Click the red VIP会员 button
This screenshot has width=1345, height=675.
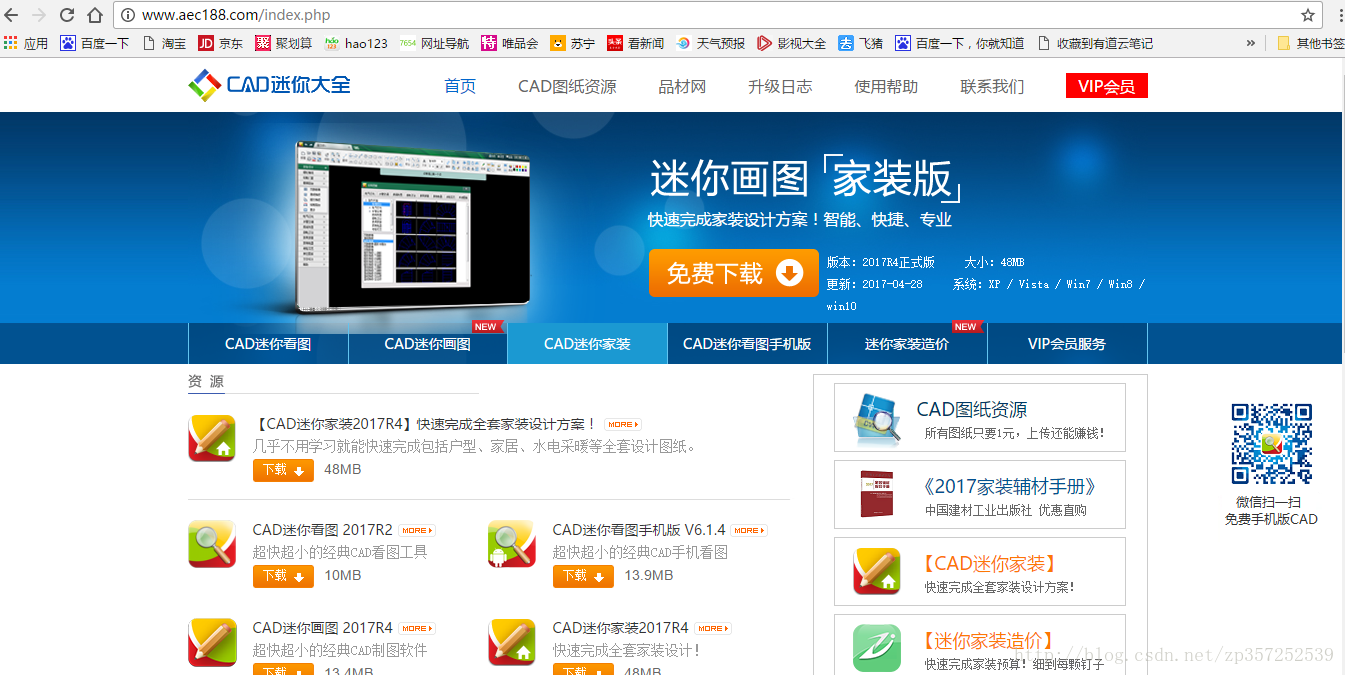click(x=1107, y=86)
